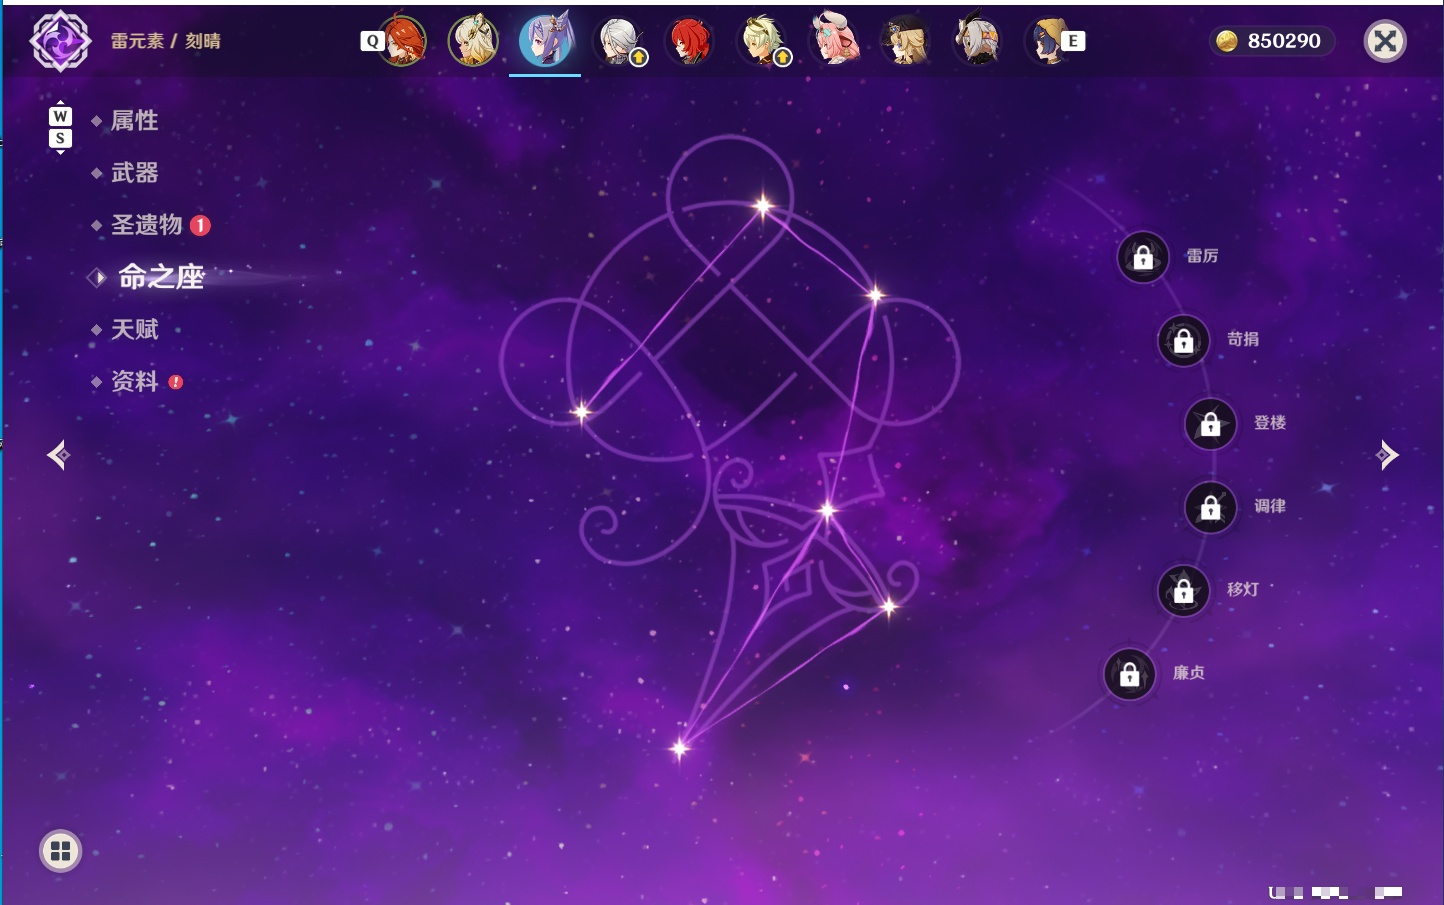1444x905 pixels.
Task: Switch to the next character with right arrow
Action: click(1387, 455)
